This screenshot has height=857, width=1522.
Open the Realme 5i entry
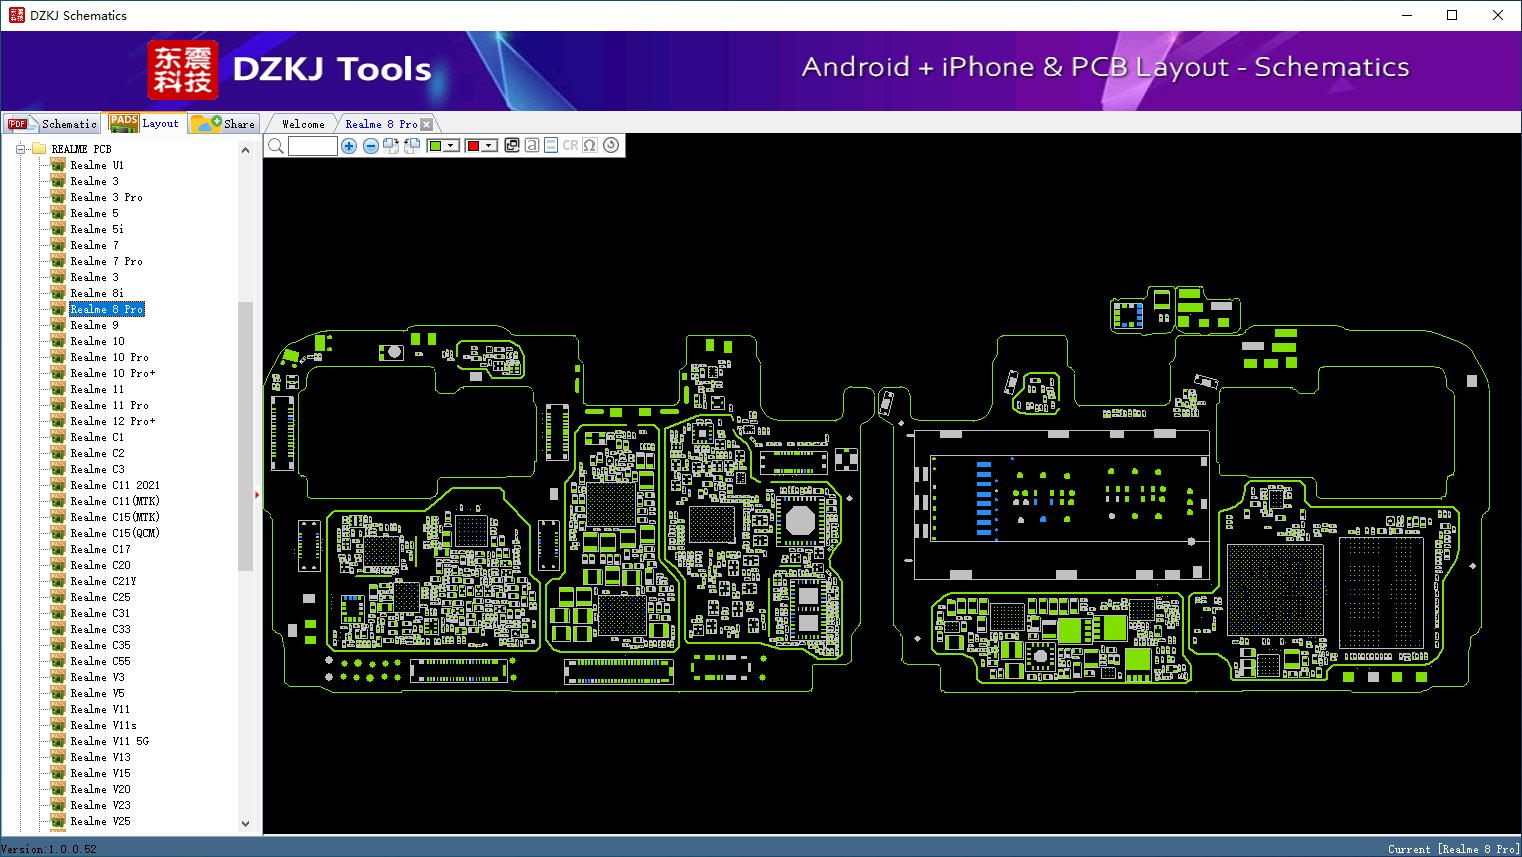97,229
